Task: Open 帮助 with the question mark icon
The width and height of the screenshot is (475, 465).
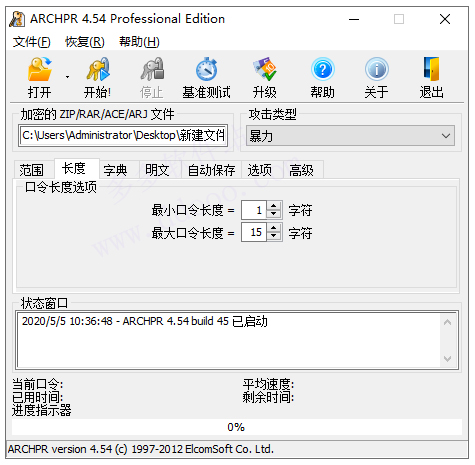Action: 322,69
